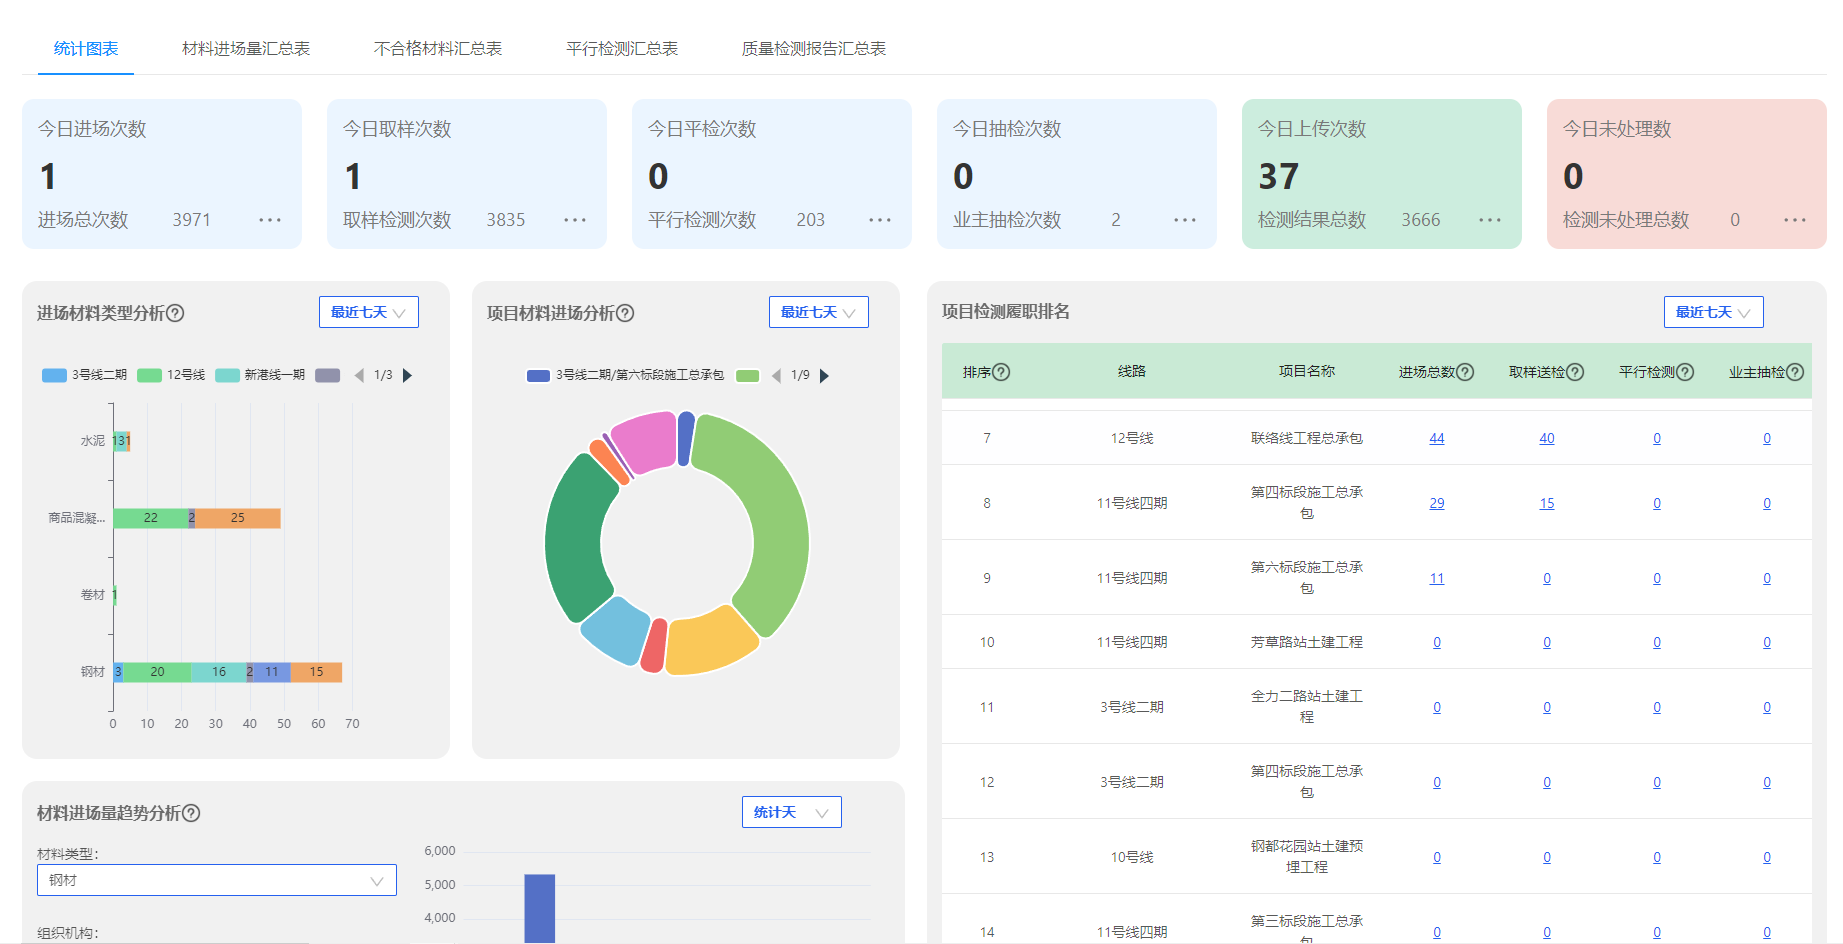Click question icon in 排序 column header

[x=1001, y=372]
